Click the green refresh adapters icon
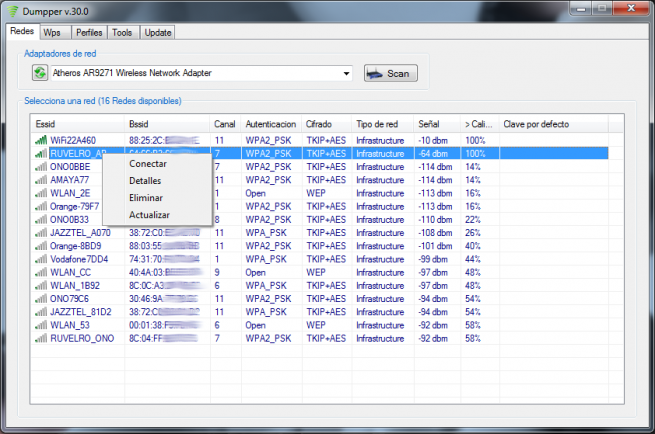This screenshot has width=655, height=434. coord(40,73)
